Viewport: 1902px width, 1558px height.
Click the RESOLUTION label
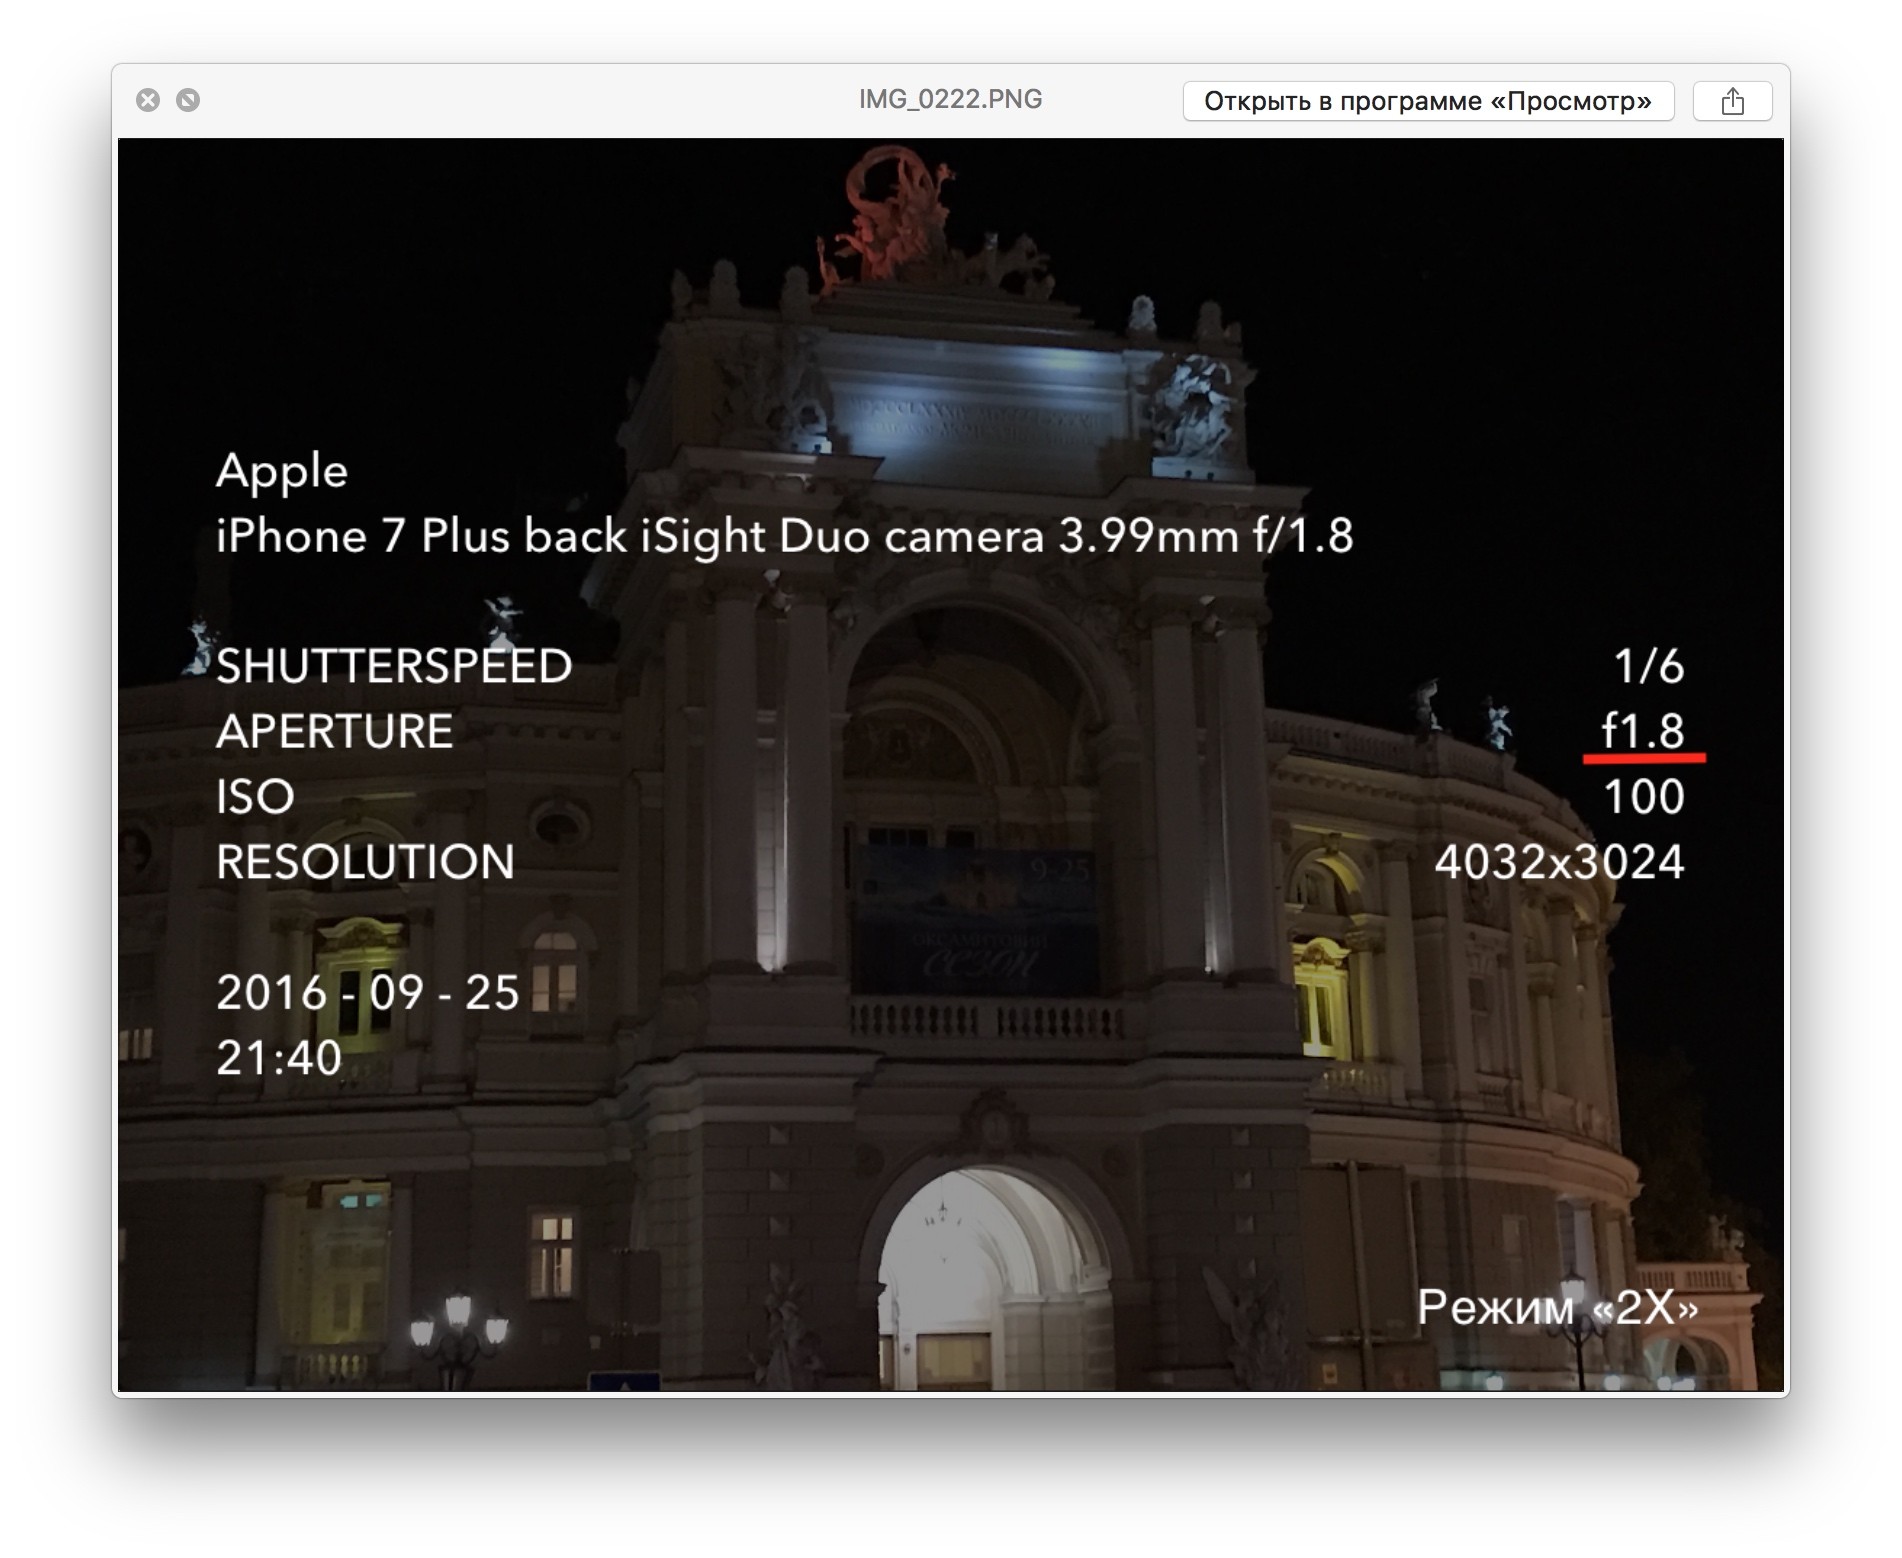click(x=365, y=862)
